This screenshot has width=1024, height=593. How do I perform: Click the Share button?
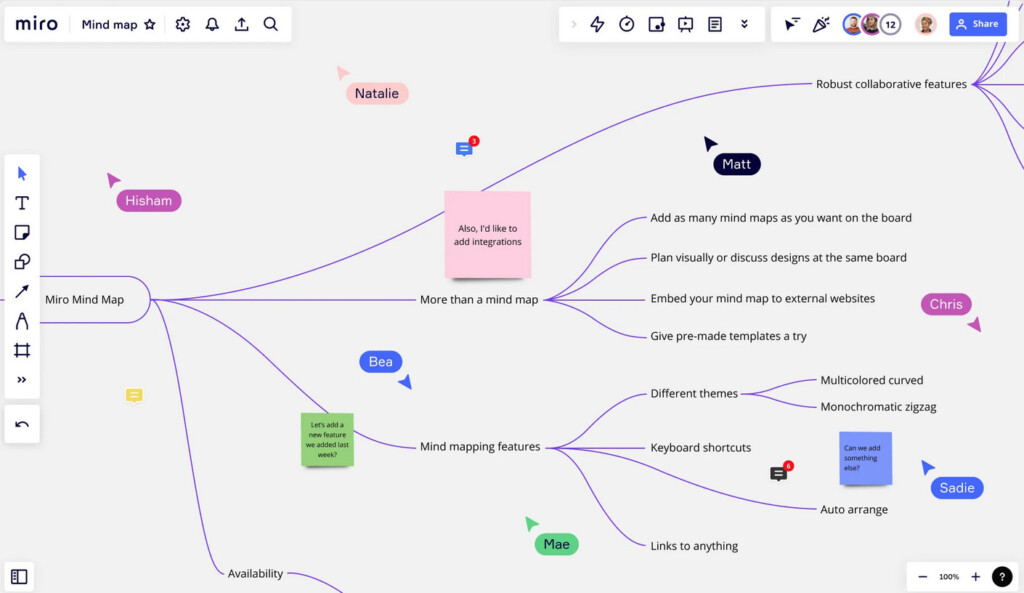977,24
